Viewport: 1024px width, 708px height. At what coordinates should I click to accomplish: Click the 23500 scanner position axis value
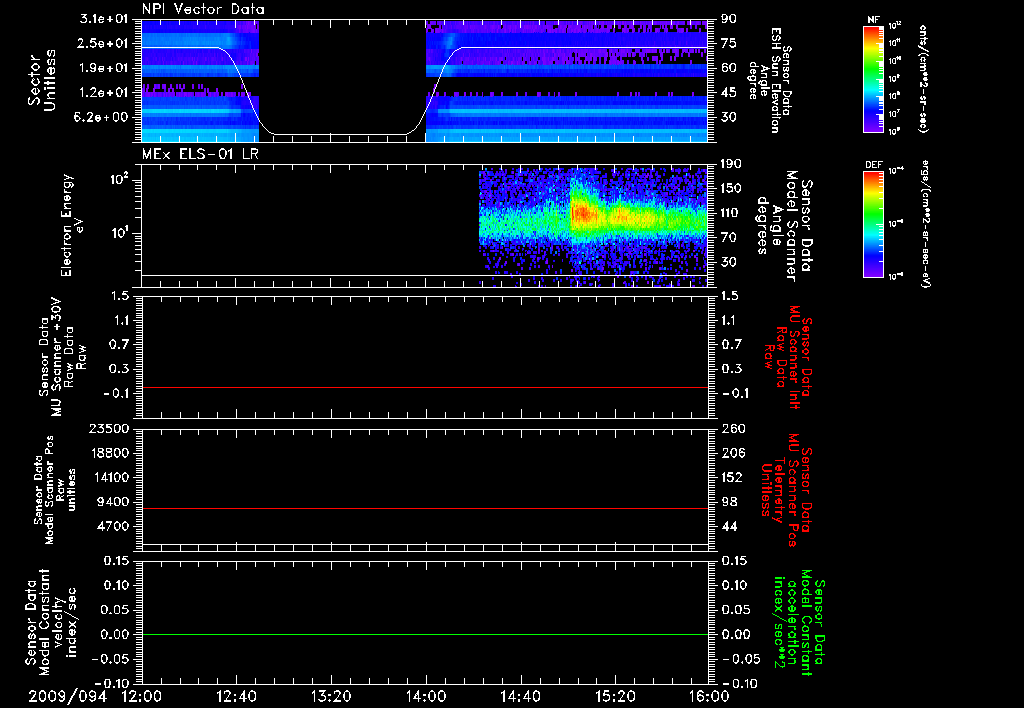pos(109,429)
